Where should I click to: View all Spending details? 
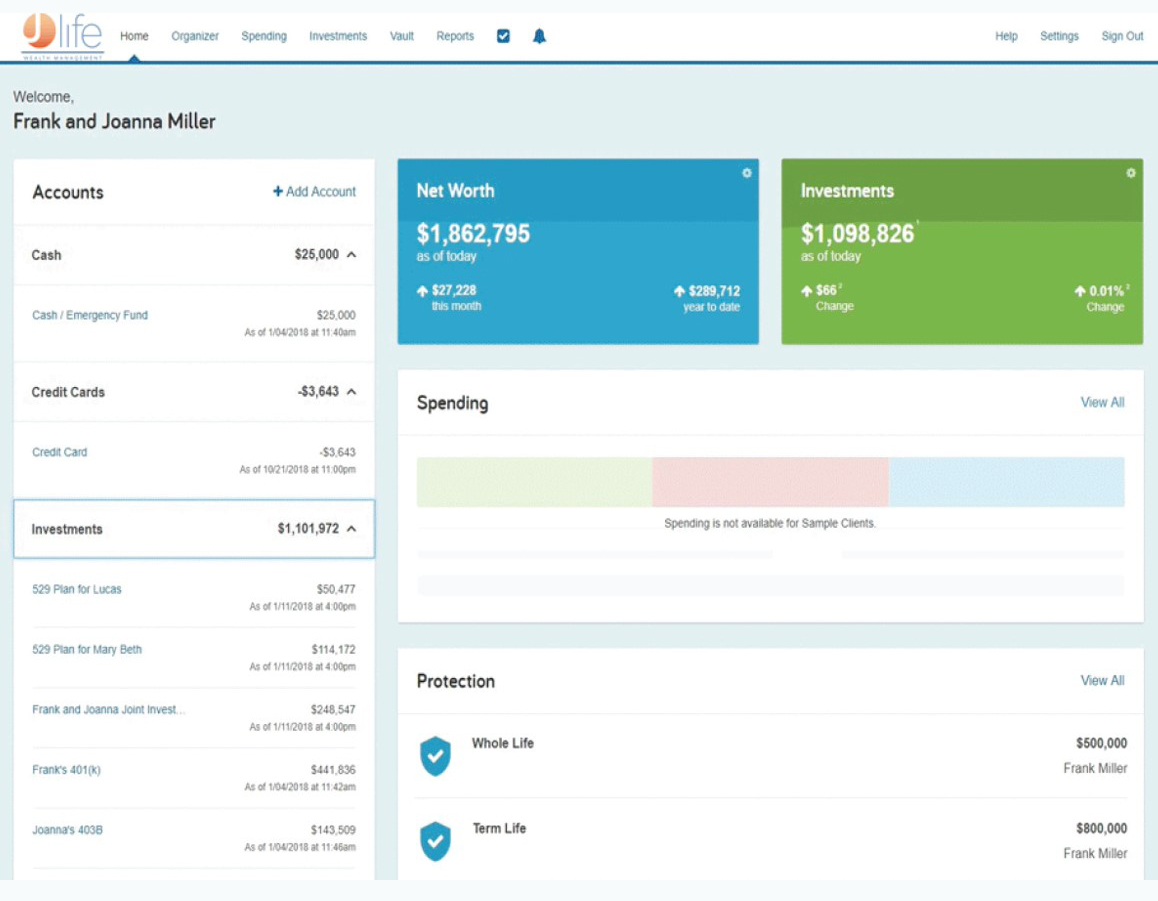(x=1102, y=402)
